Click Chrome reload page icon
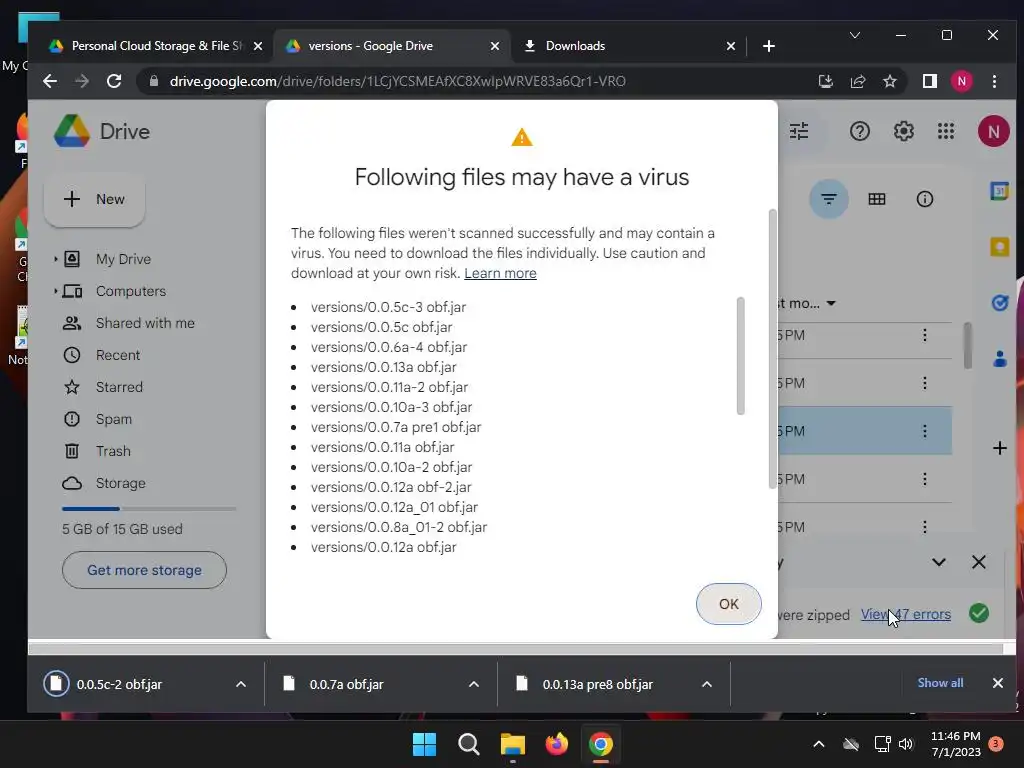Screen dimensions: 1024x768 (x=114, y=81)
